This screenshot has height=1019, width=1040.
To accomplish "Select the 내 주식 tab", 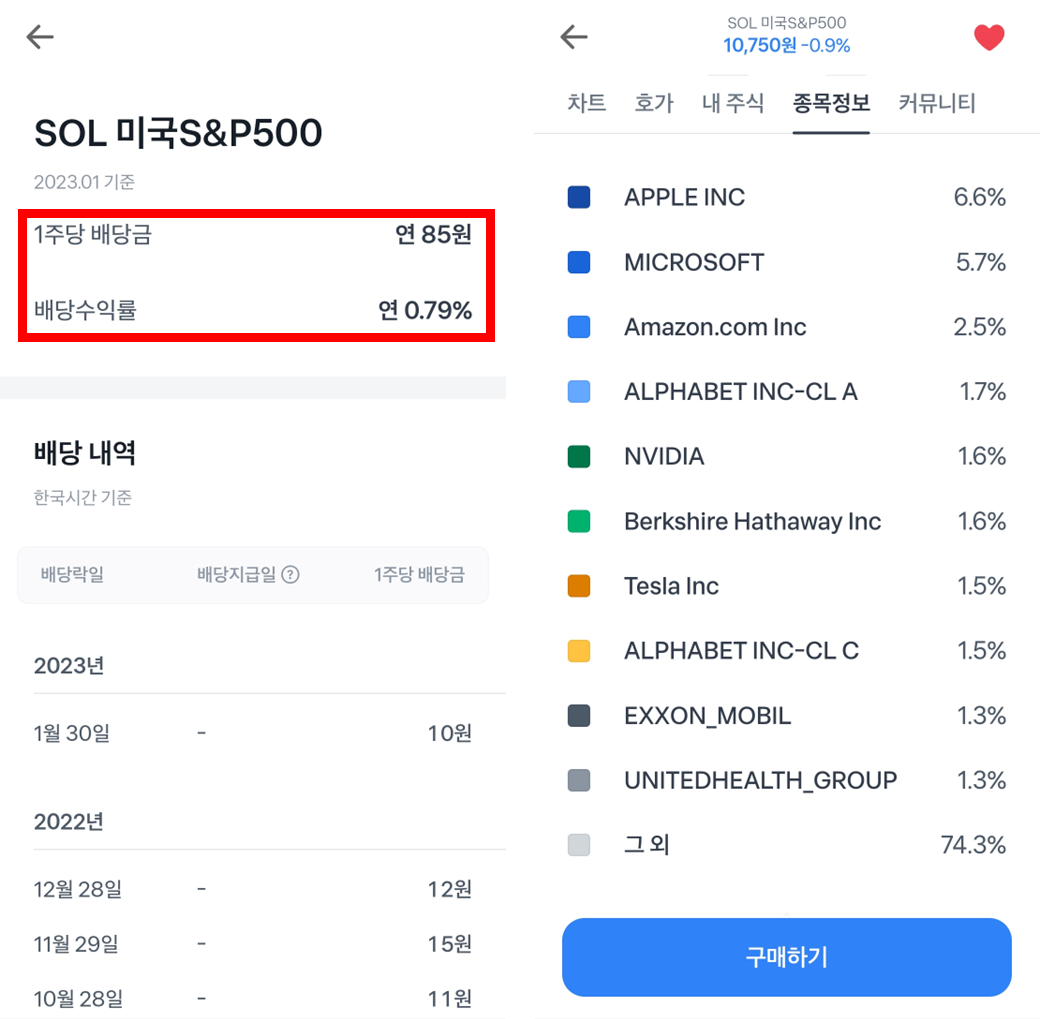I will [x=733, y=102].
